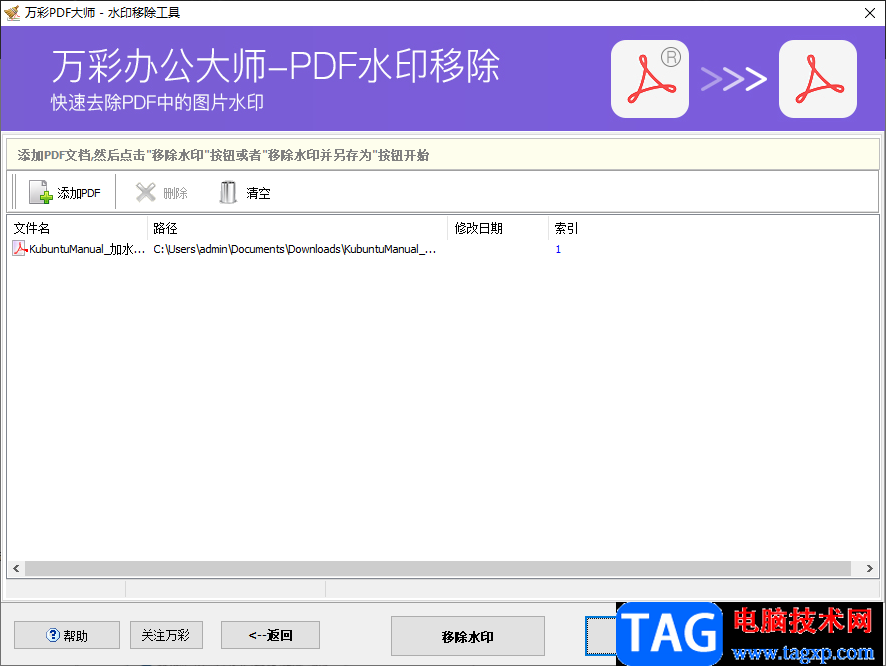Click the 索引 column header

coord(566,228)
